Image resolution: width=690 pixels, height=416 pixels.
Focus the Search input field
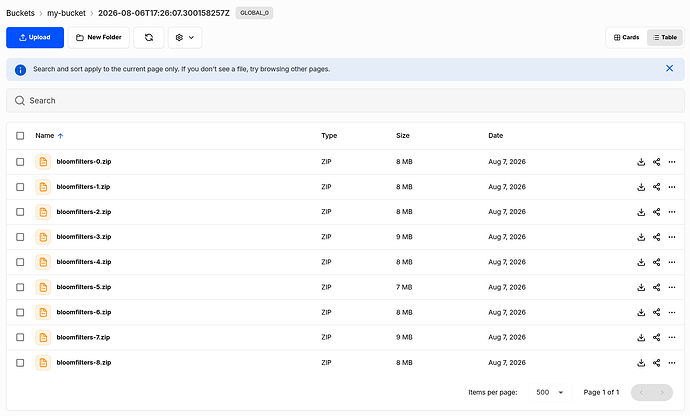[345, 100]
